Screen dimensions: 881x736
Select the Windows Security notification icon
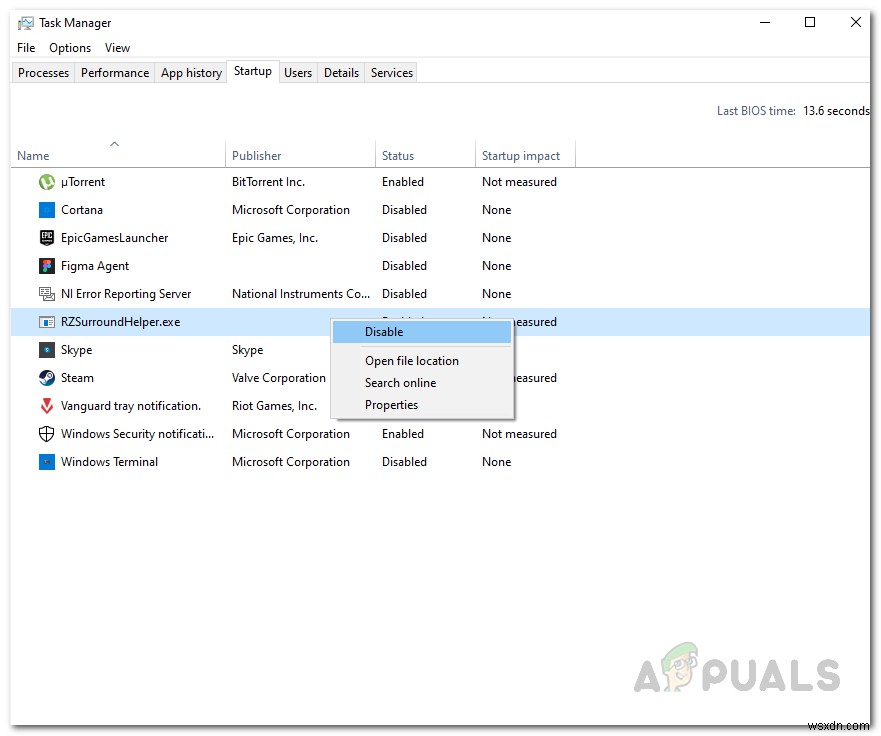pos(44,434)
